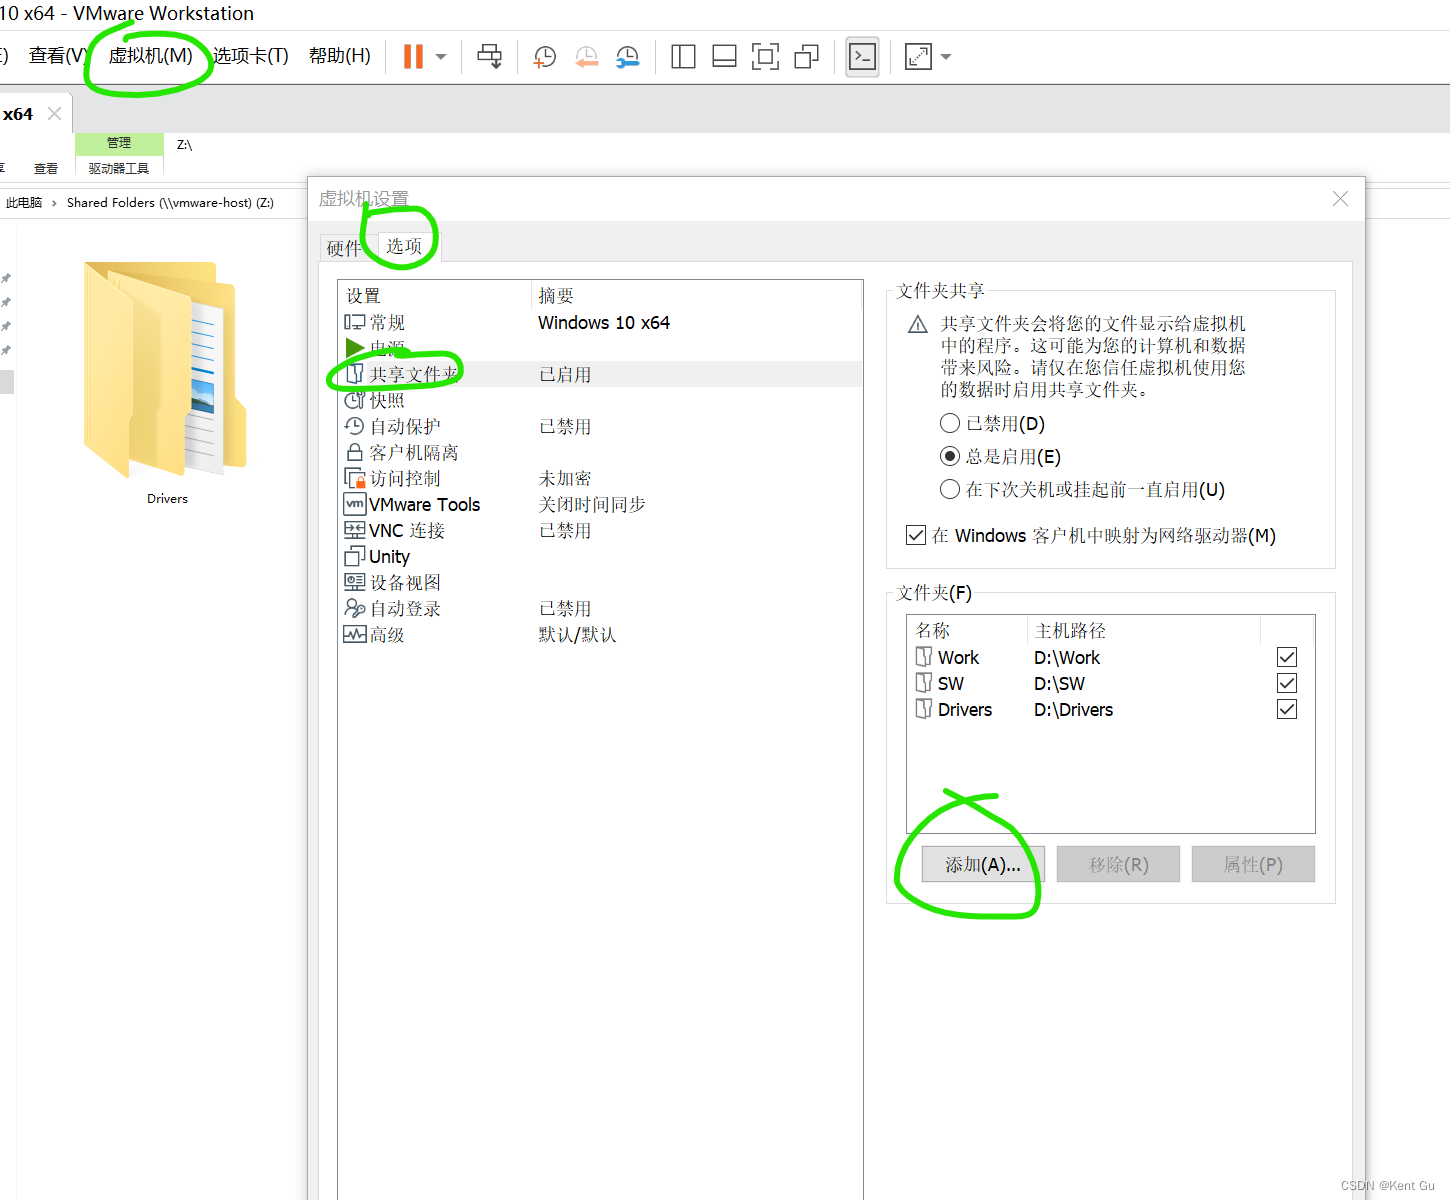Toggle the Work folder enabled checkbox
This screenshot has height=1200, width=1450.
(1287, 657)
